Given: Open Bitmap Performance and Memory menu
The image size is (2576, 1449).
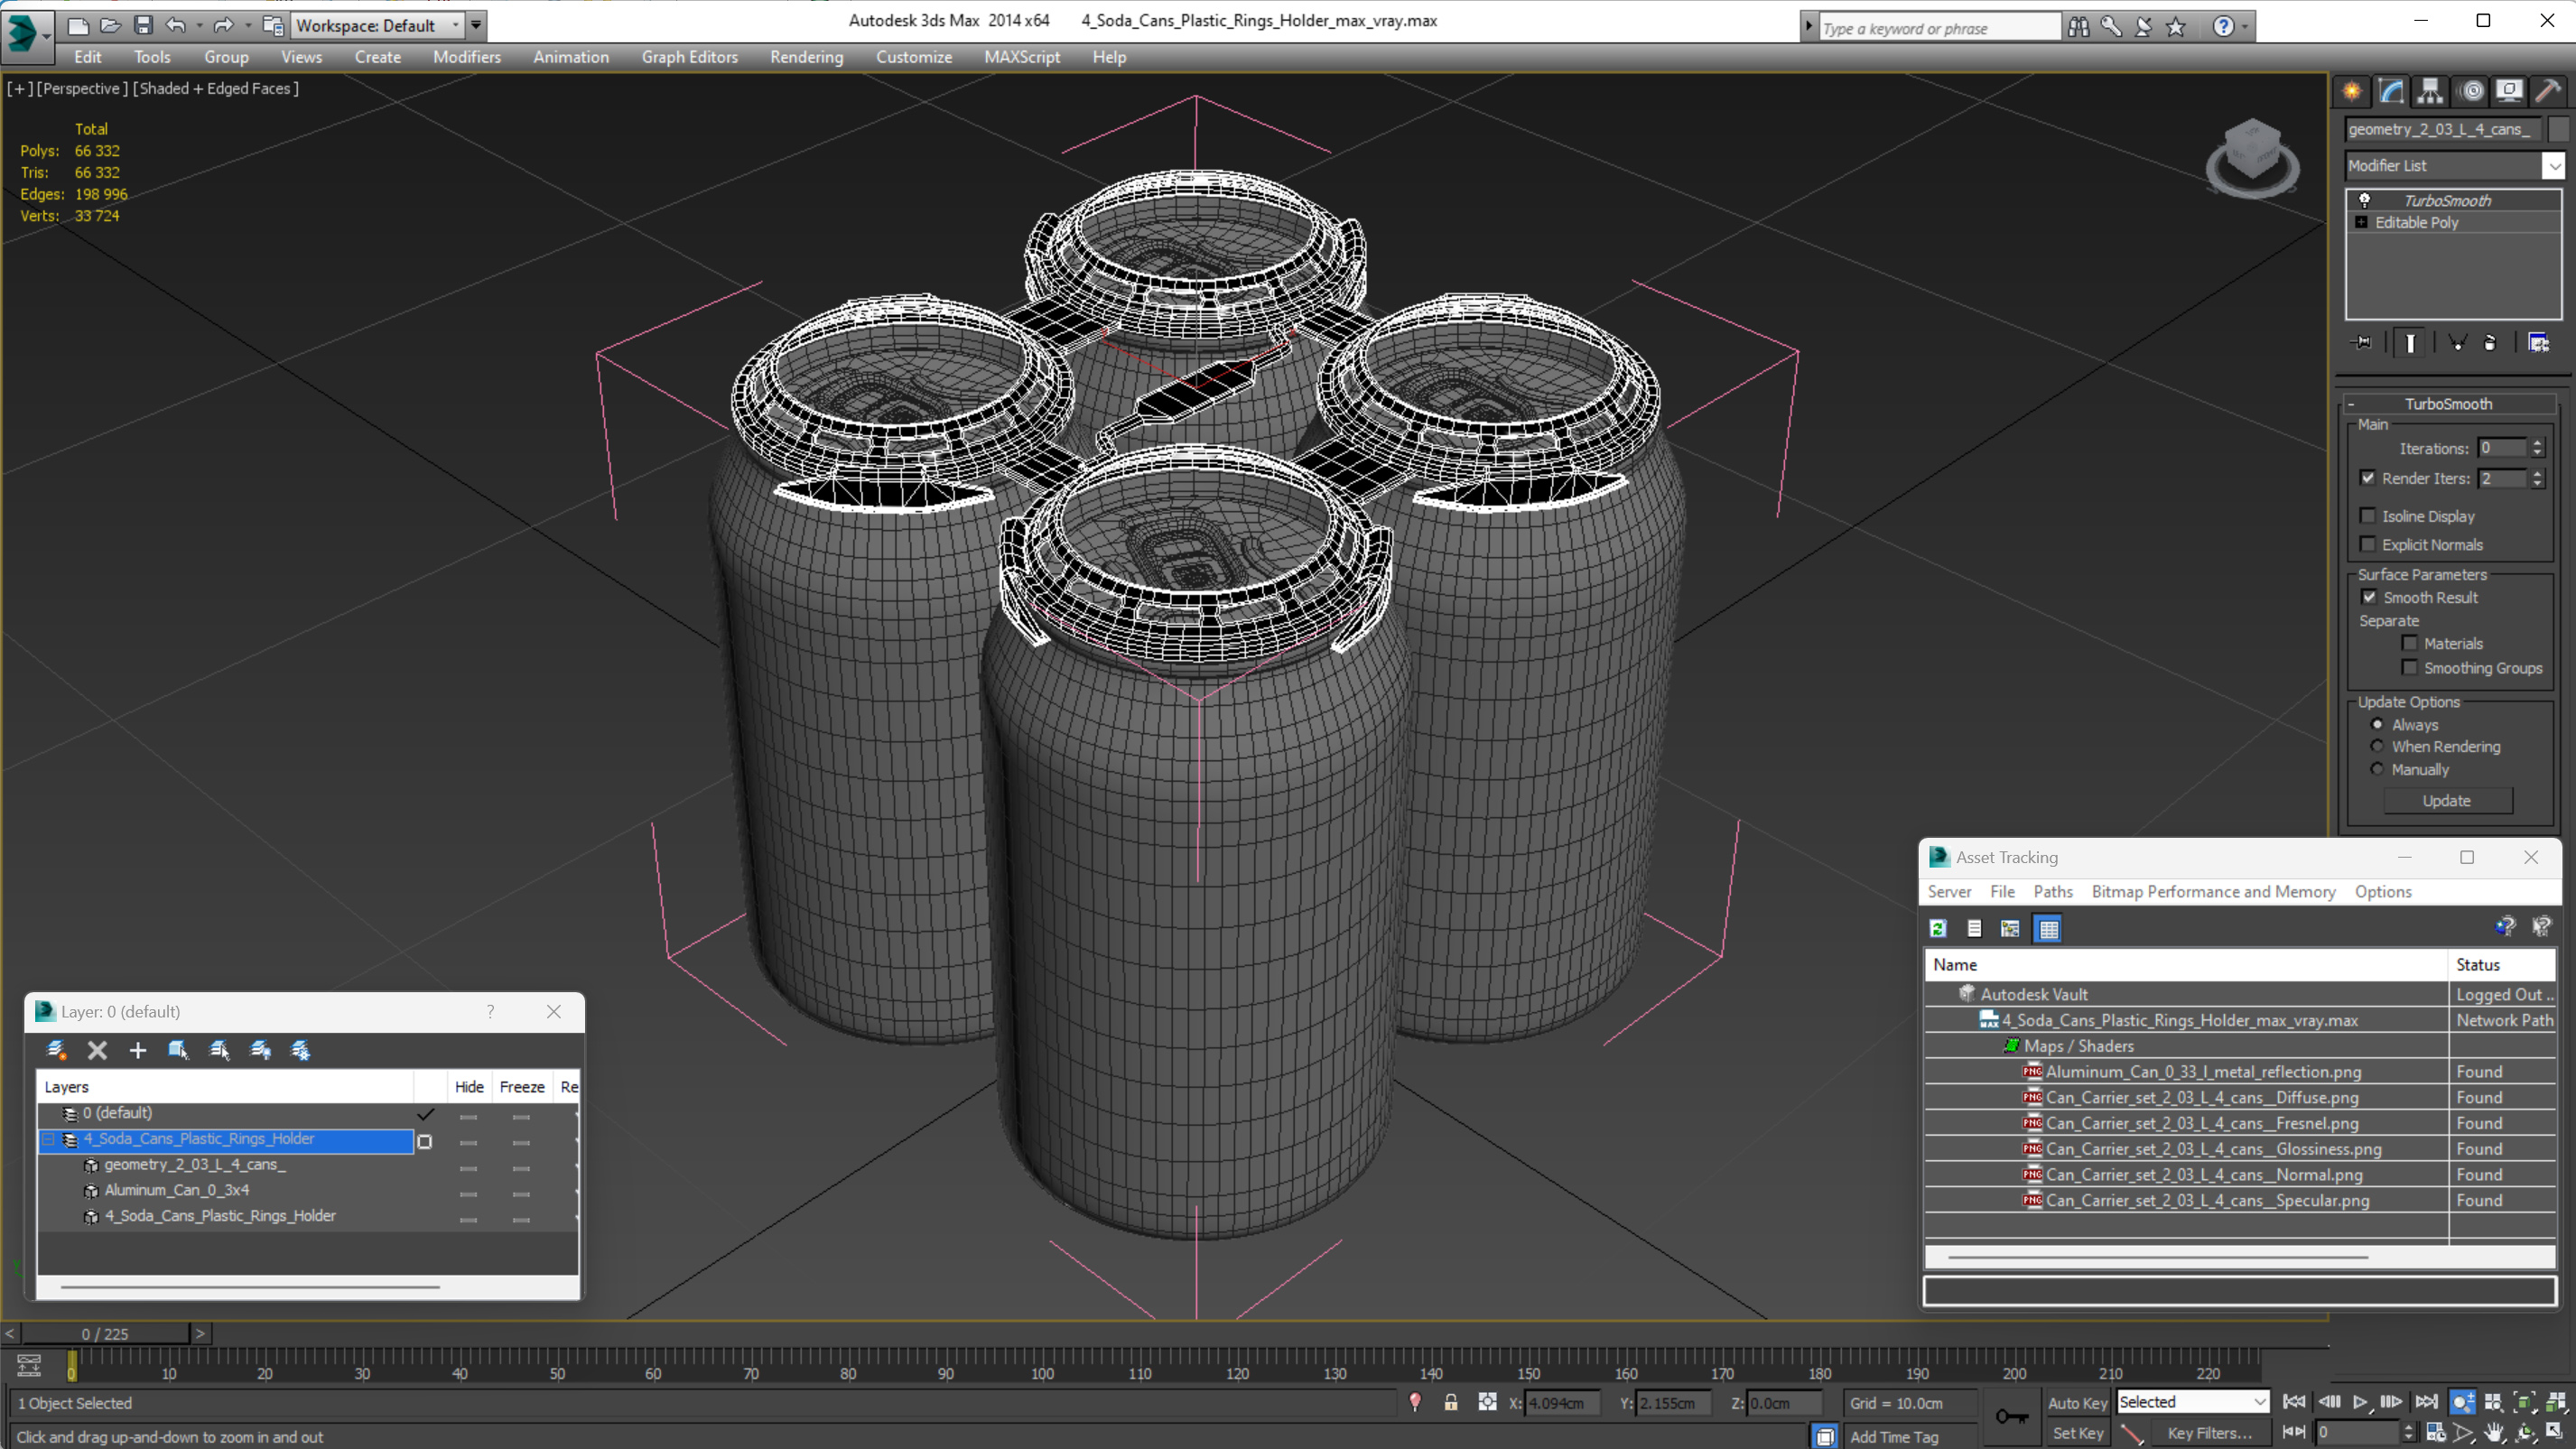Looking at the screenshot, I should (2213, 891).
